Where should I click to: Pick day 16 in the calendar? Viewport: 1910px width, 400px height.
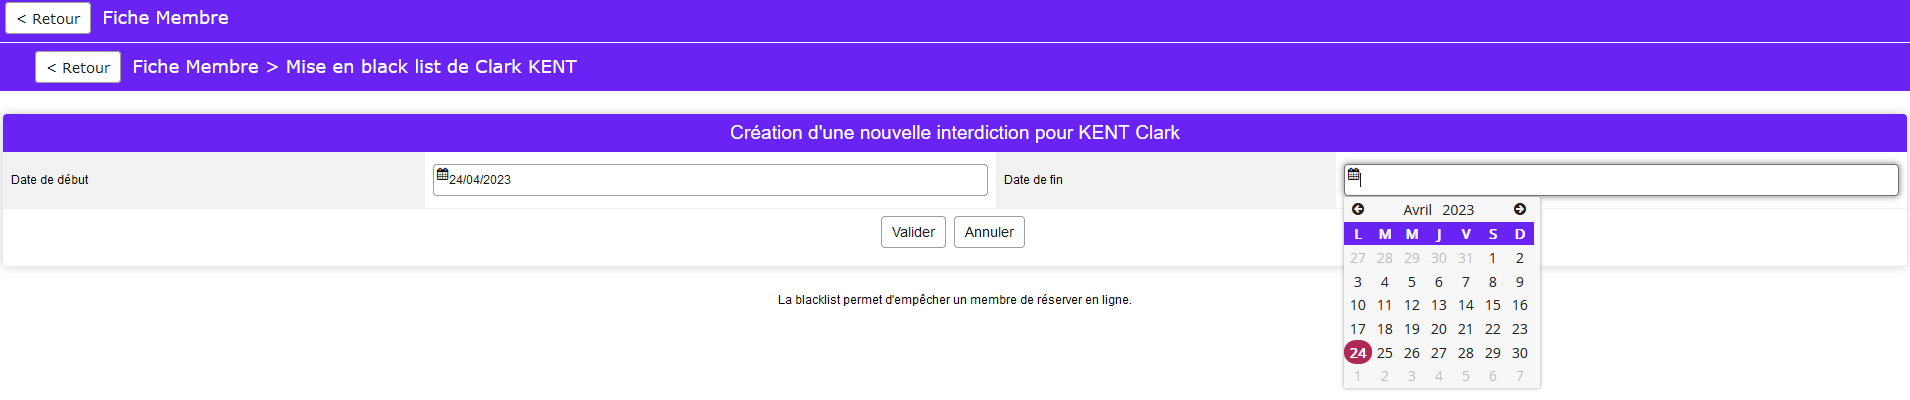[x=1520, y=305]
